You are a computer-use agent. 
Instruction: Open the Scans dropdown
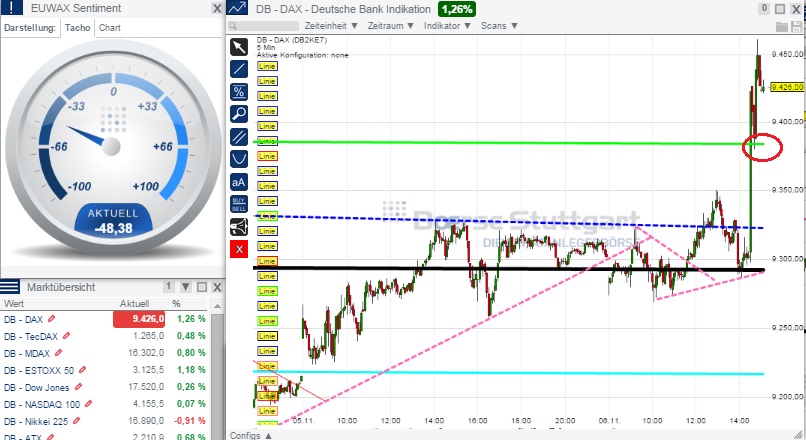click(x=499, y=26)
